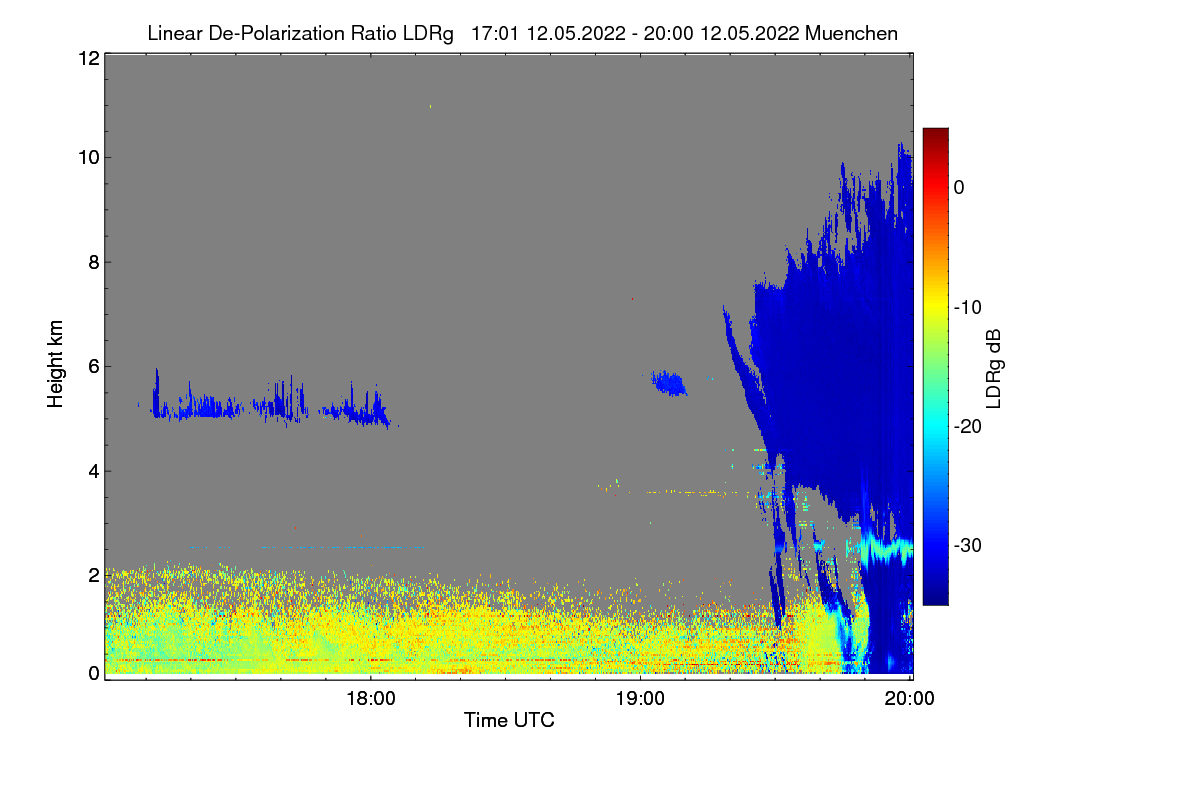Click the '8' height tick label

(x=92, y=262)
